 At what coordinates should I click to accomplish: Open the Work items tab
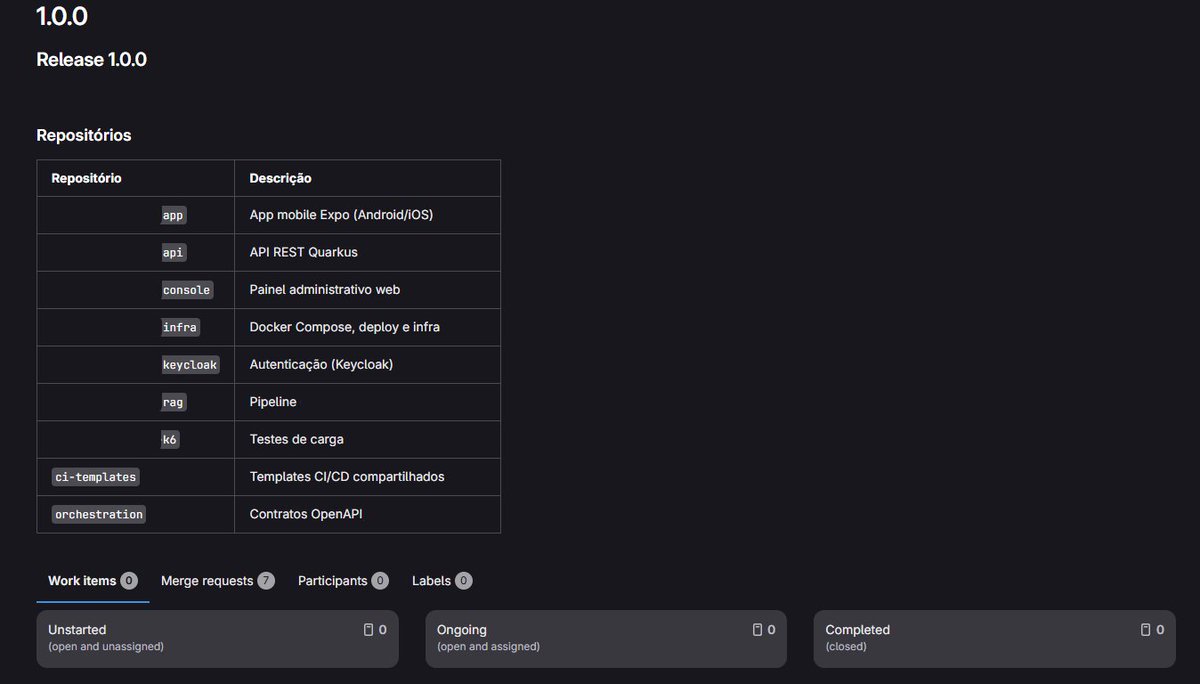92,581
